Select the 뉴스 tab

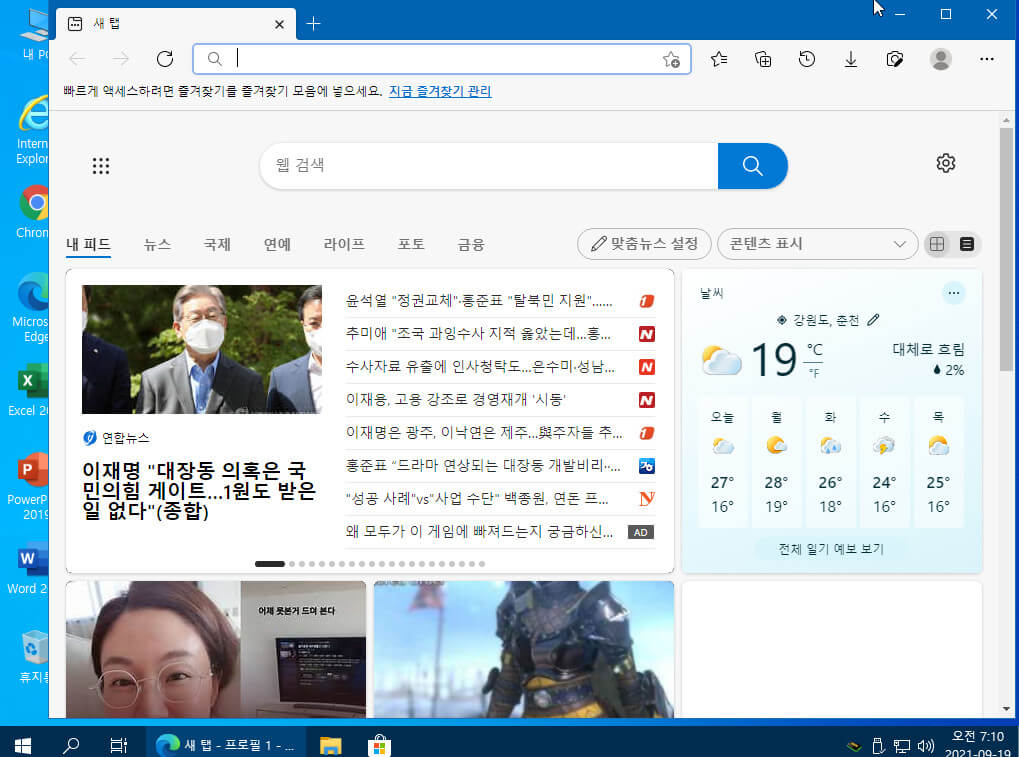point(157,245)
